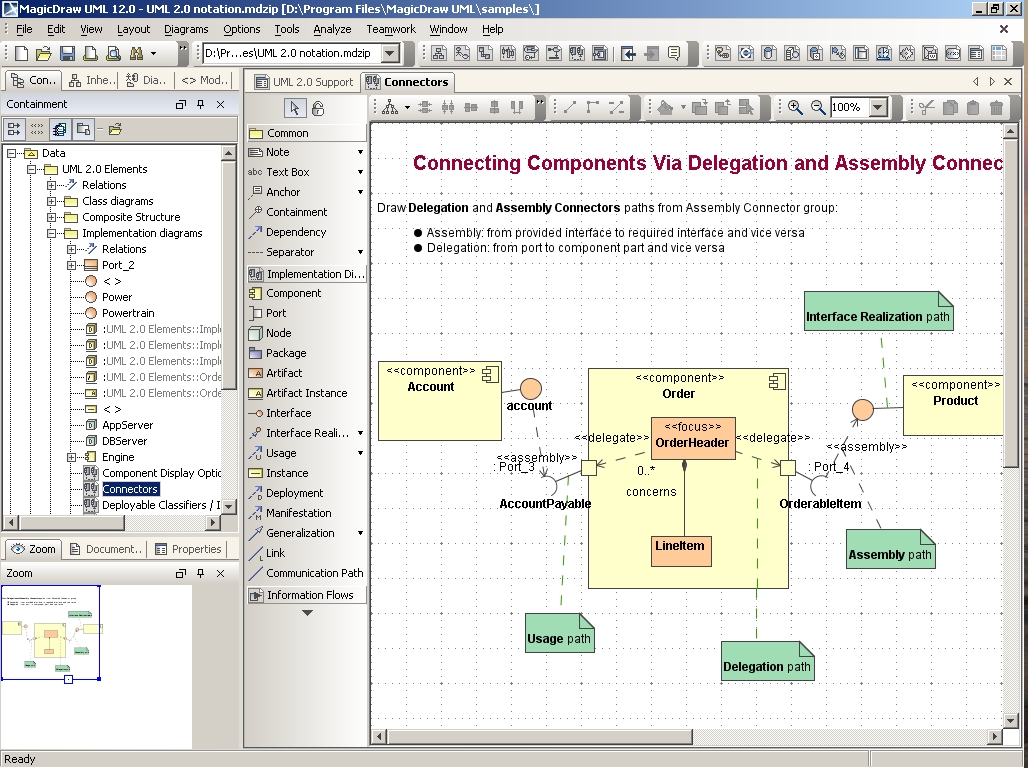Screen dimensions: 1028x768
Task: Toggle first Containment tree display button
Action: point(14,129)
